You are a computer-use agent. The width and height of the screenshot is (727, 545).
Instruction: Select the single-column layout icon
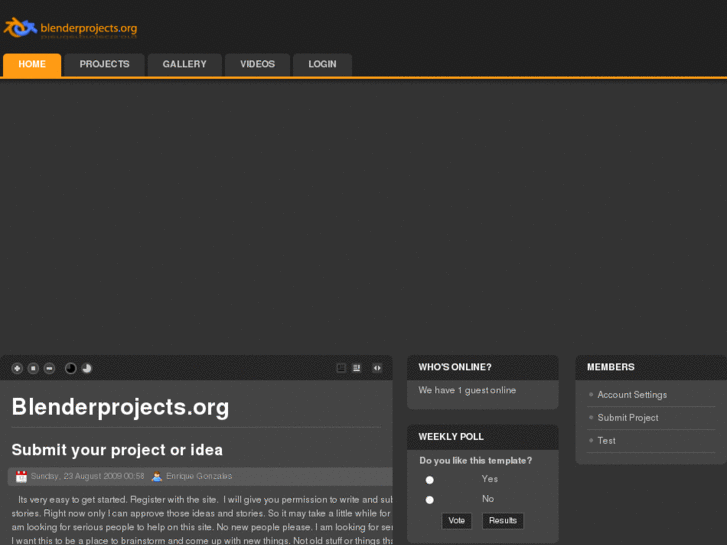point(341,368)
